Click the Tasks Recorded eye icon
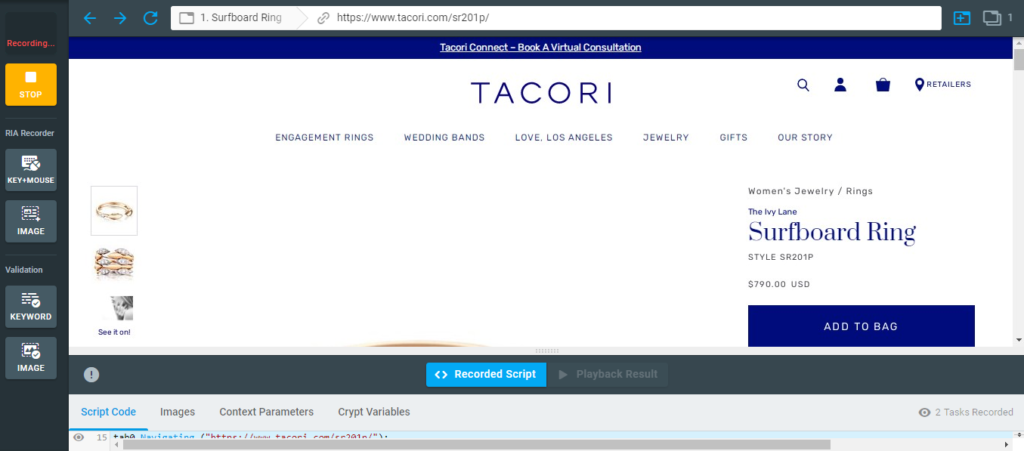Image resolution: width=1024 pixels, height=451 pixels. pyautogui.click(x=924, y=412)
